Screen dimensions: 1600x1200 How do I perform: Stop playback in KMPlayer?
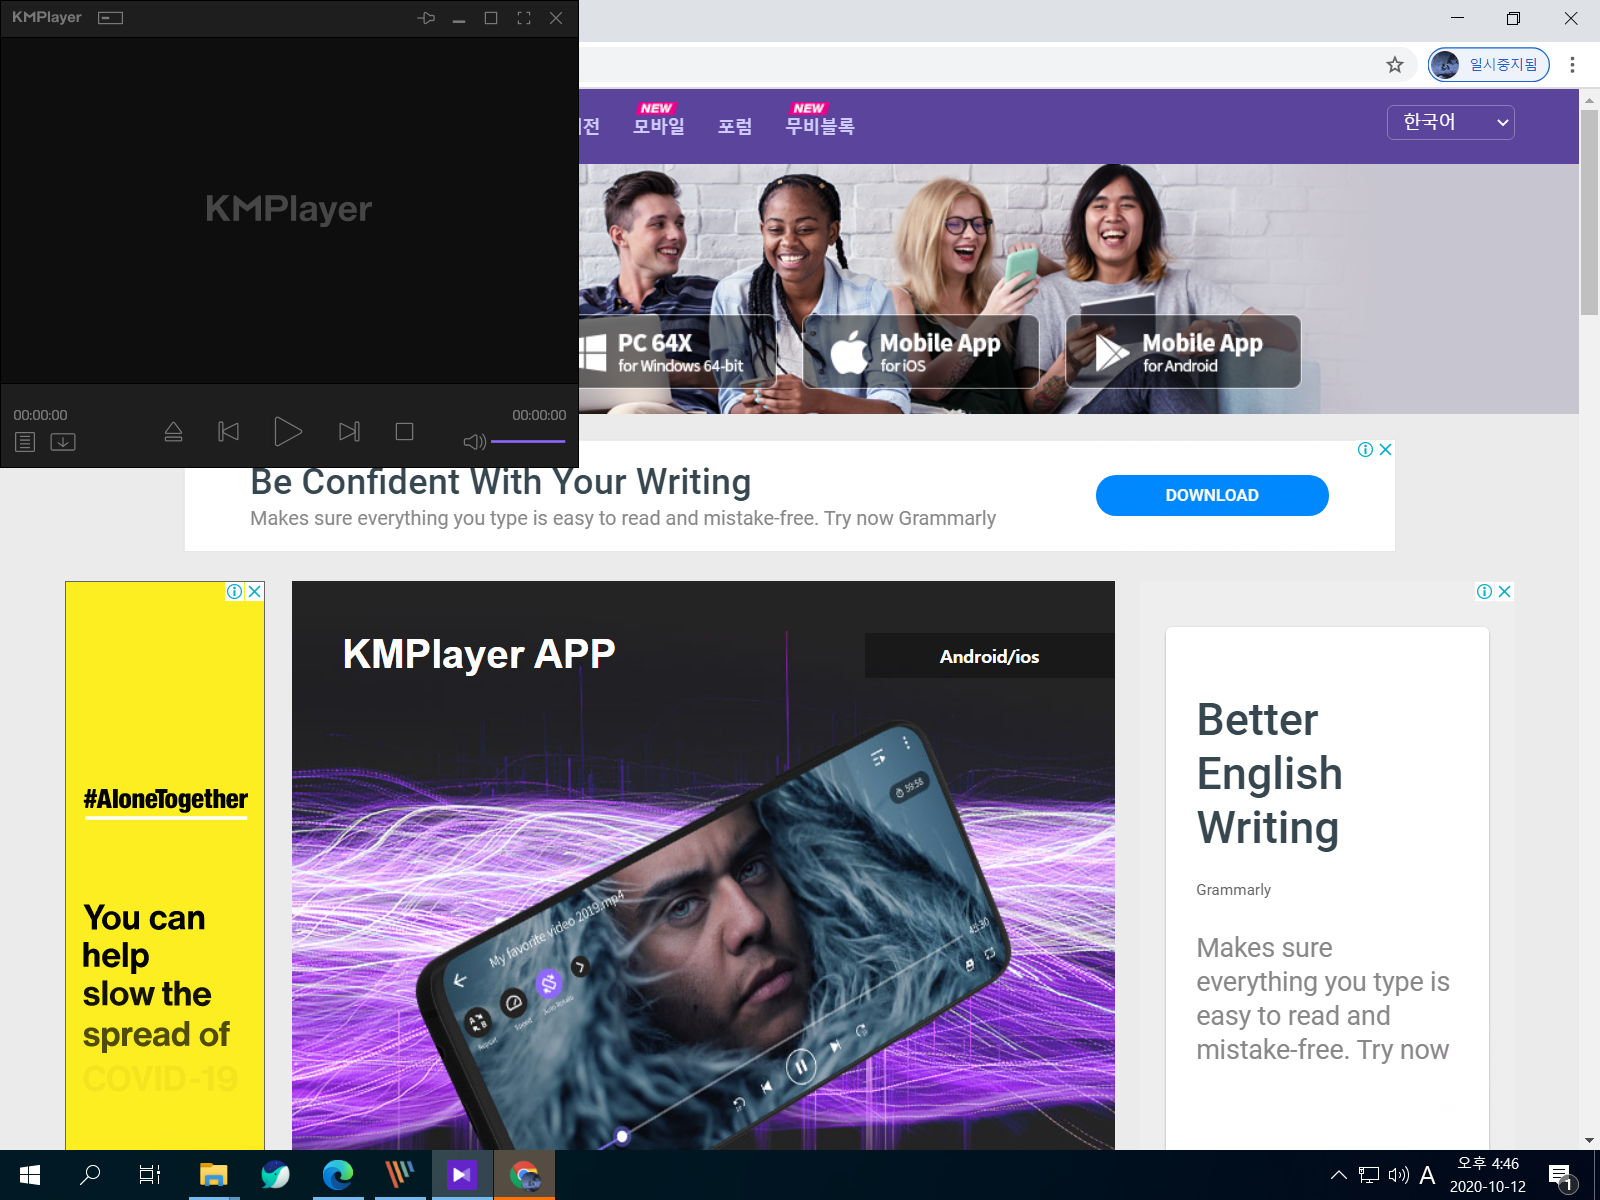pyautogui.click(x=404, y=432)
